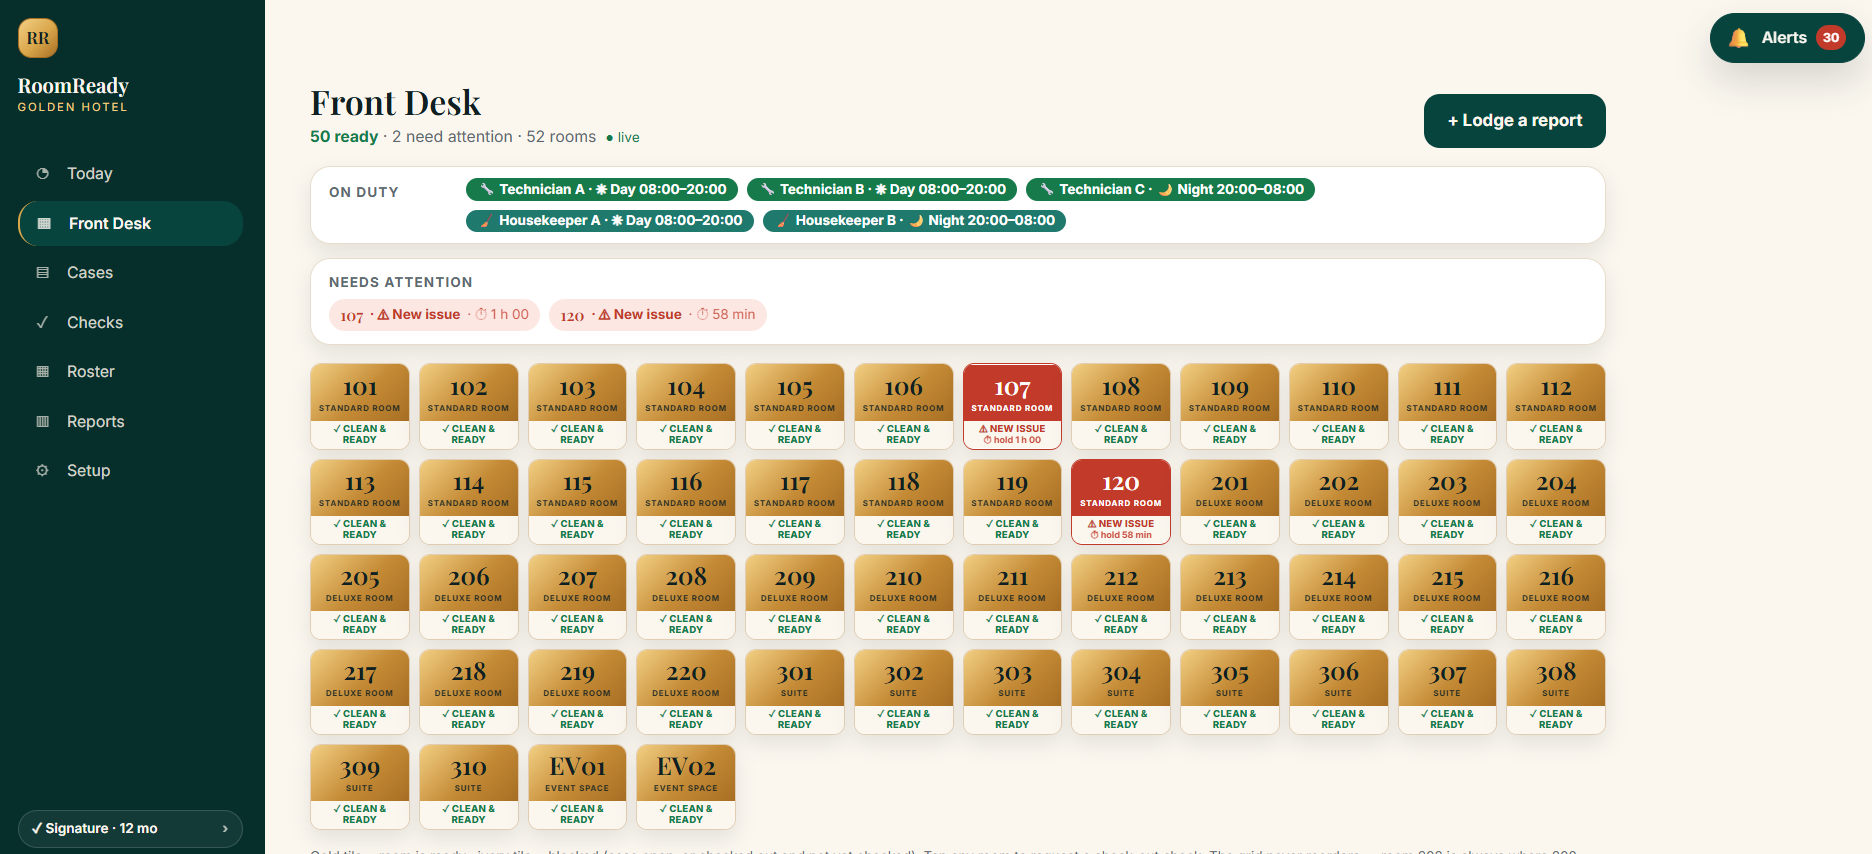1872x854 pixels.
Task: Click the Checks checkmark icon
Action: [43, 322]
